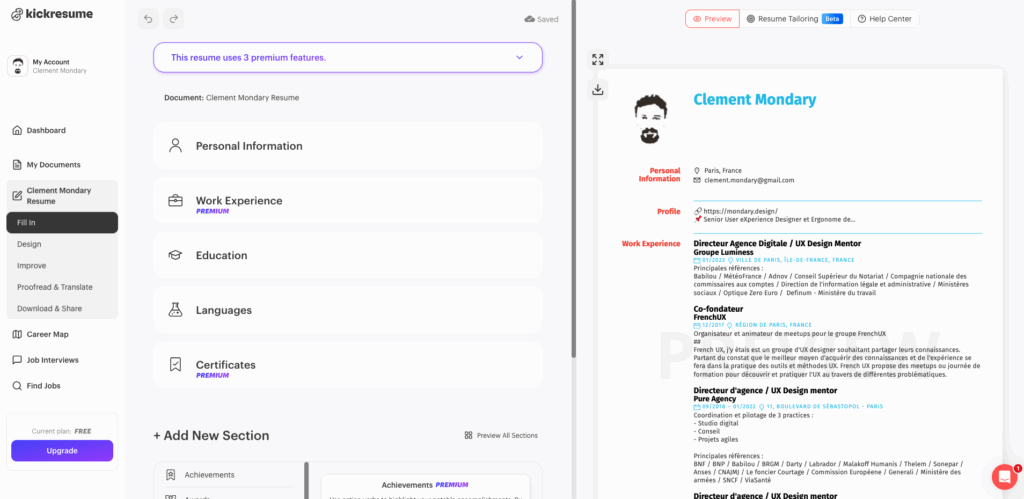Screen dimensions: 1024x499
Task: Open Download & Share
Action: [x=62, y=308]
